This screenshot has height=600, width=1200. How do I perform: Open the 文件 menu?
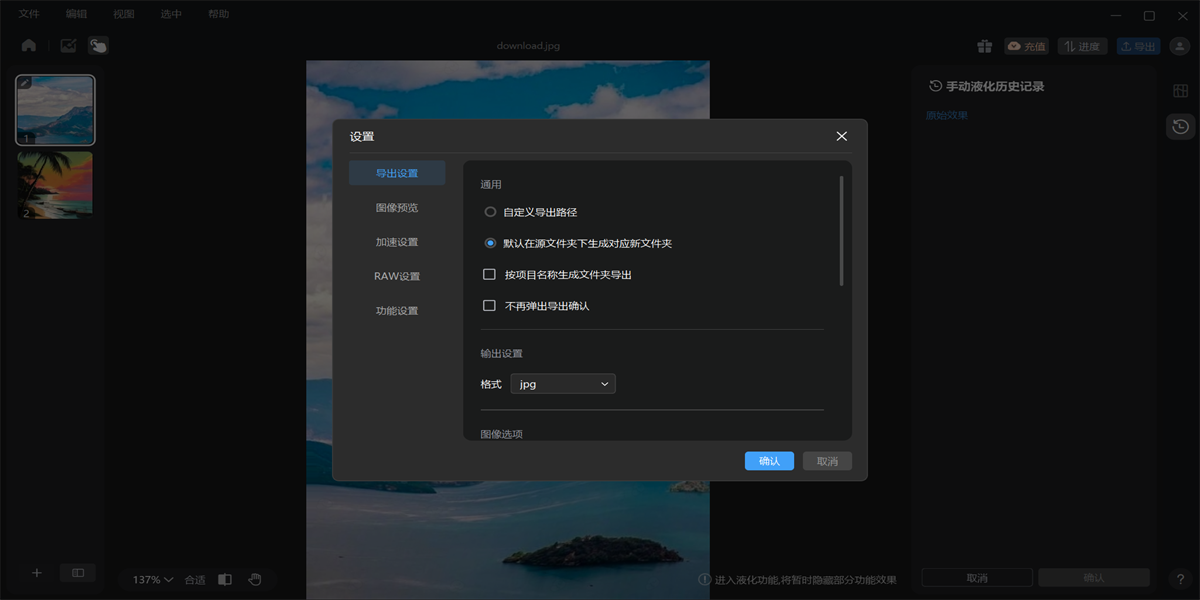point(29,15)
